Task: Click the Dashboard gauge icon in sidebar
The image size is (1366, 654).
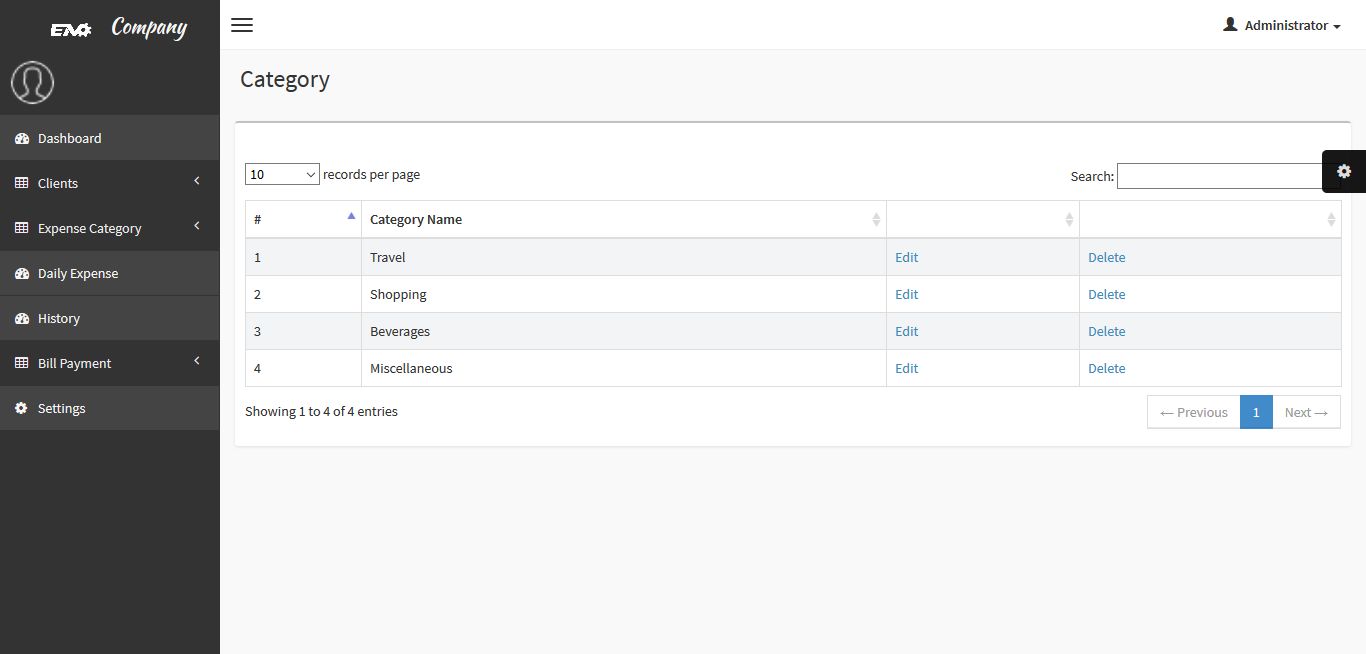Action: coord(22,138)
